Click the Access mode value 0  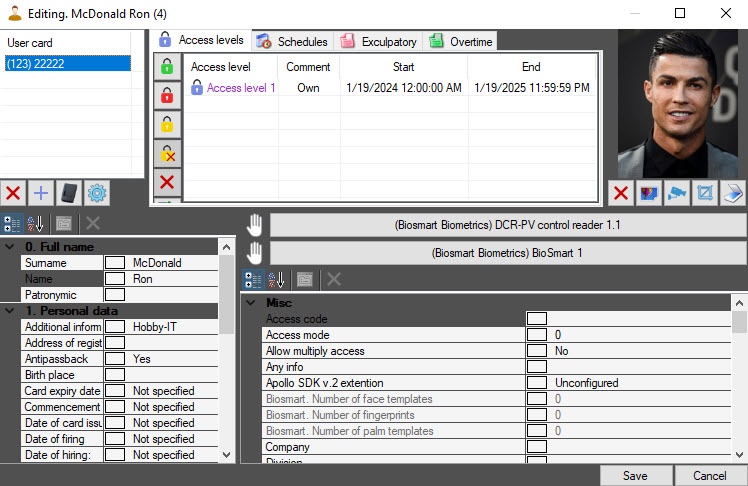tap(558, 335)
